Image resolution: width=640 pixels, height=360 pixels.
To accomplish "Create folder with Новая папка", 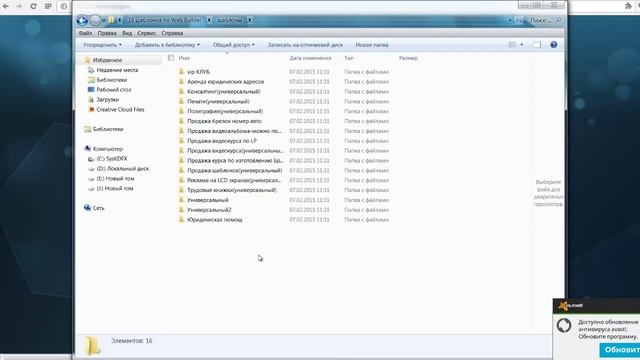I will click(x=372, y=45).
